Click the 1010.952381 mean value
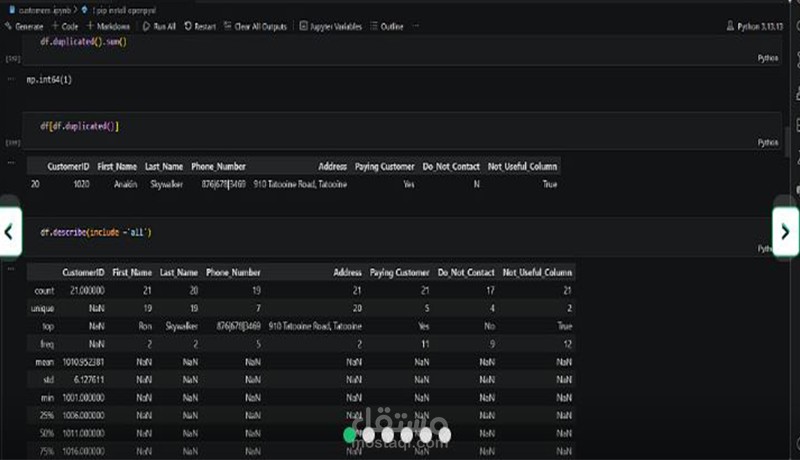The image size is (800, 460). click(x=83, y=362)
